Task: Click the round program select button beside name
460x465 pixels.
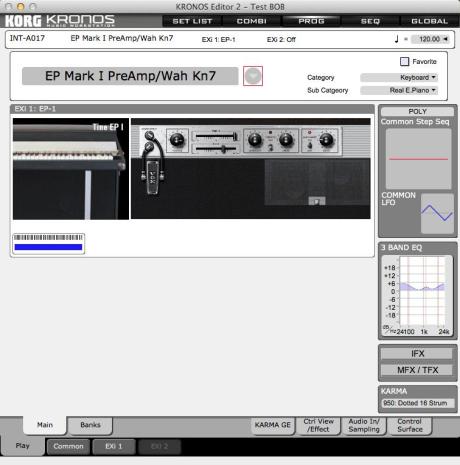Action: 253,76
